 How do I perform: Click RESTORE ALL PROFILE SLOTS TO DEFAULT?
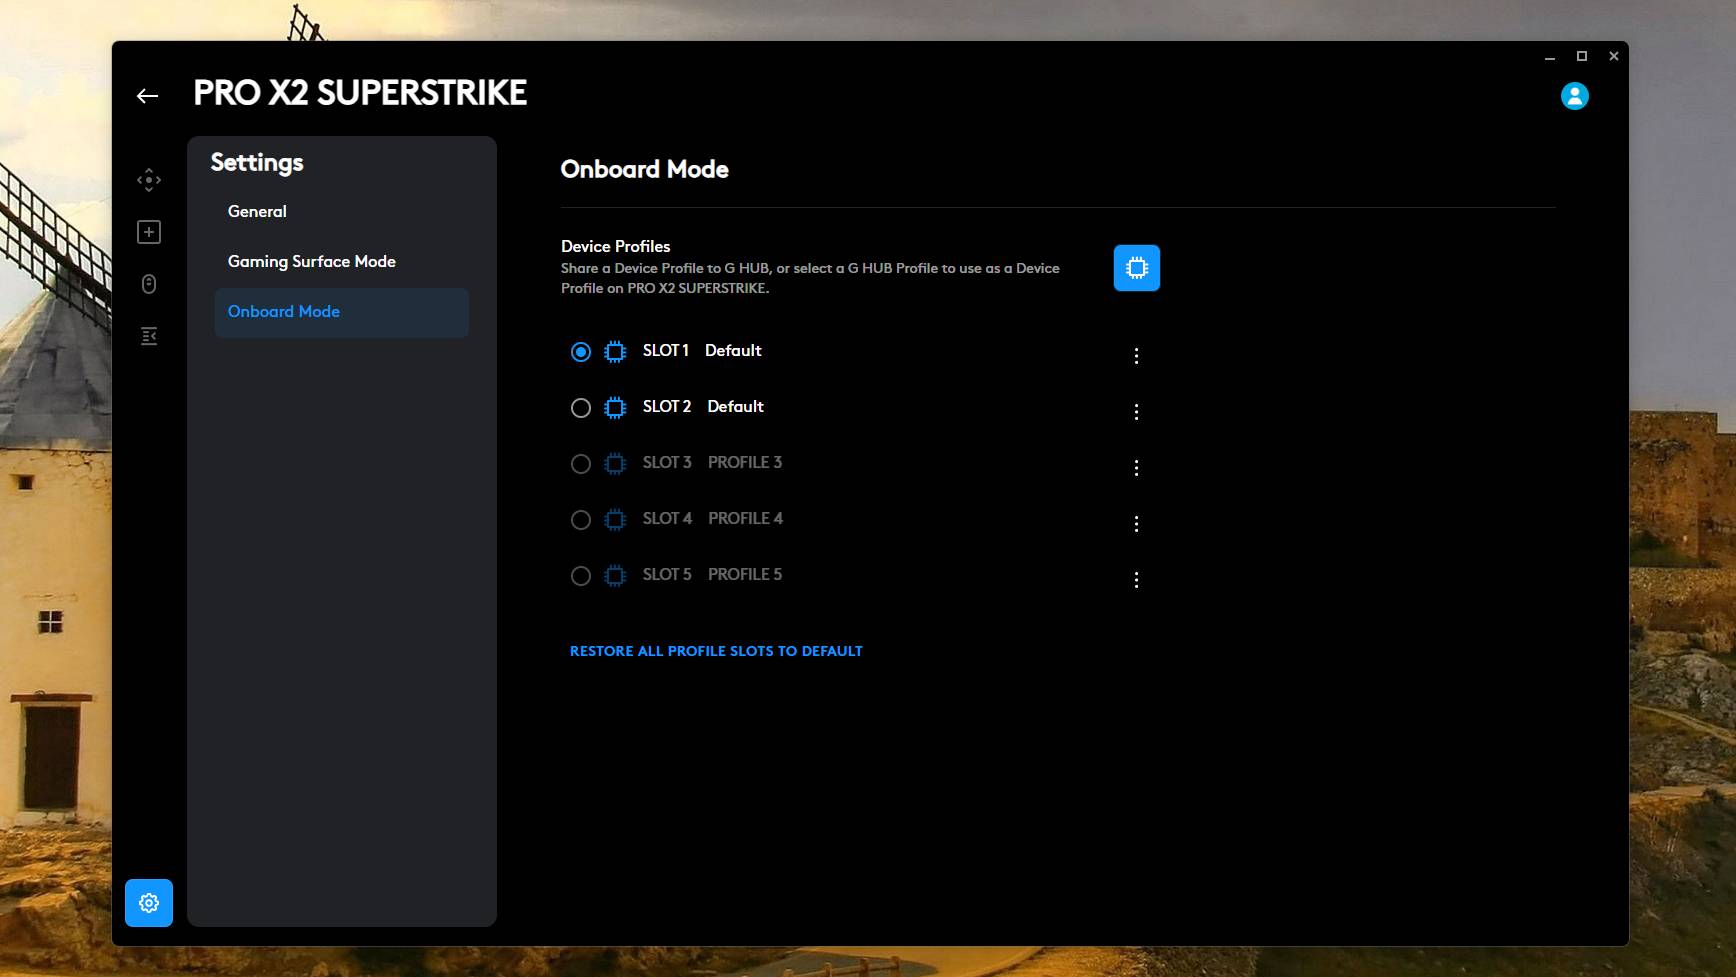coord(716,651)
